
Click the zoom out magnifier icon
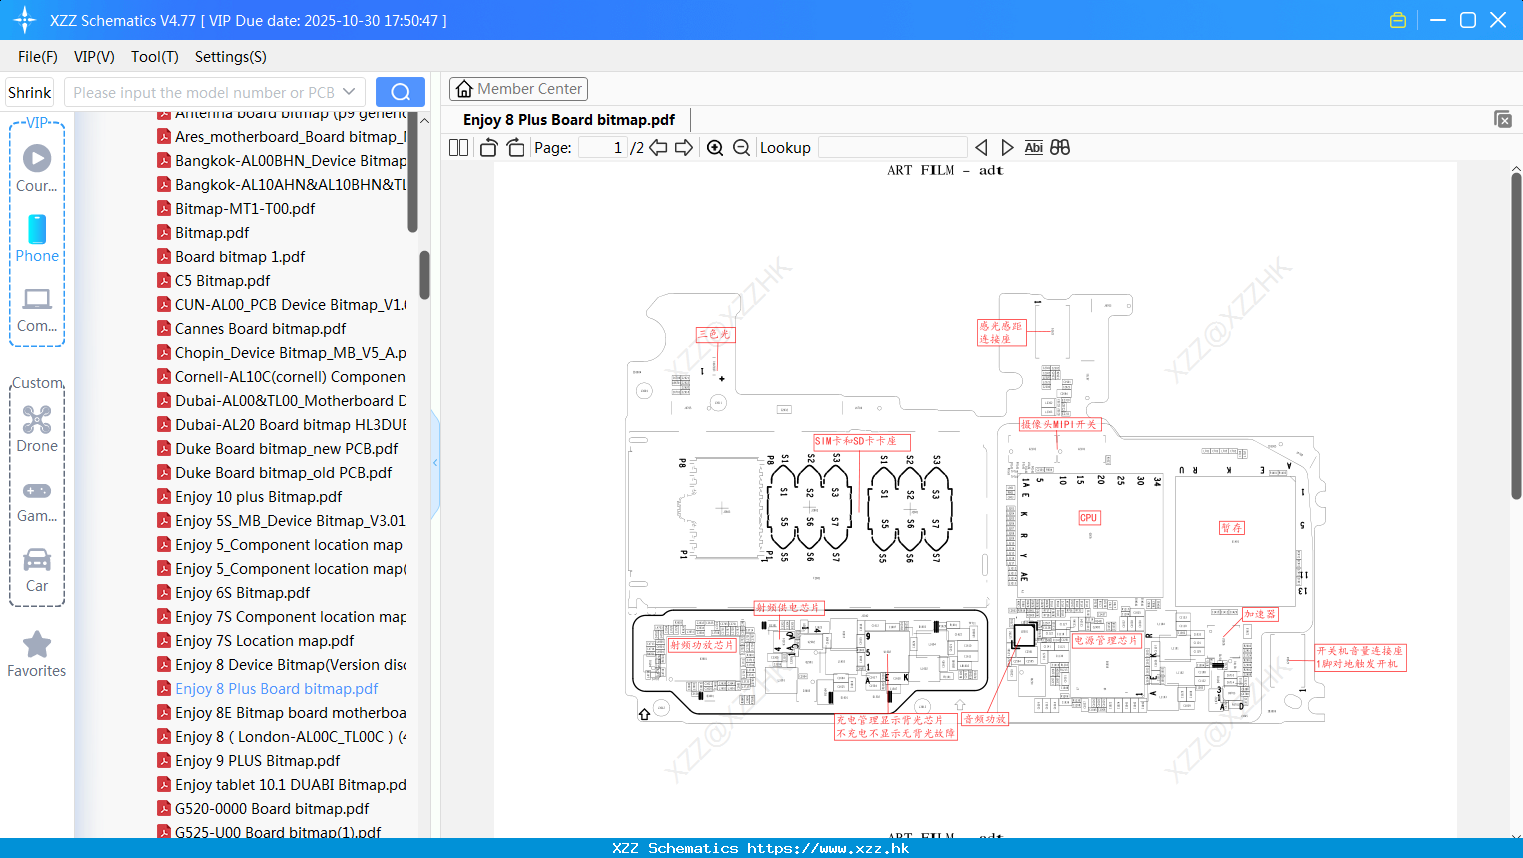(x=741, y=148)
